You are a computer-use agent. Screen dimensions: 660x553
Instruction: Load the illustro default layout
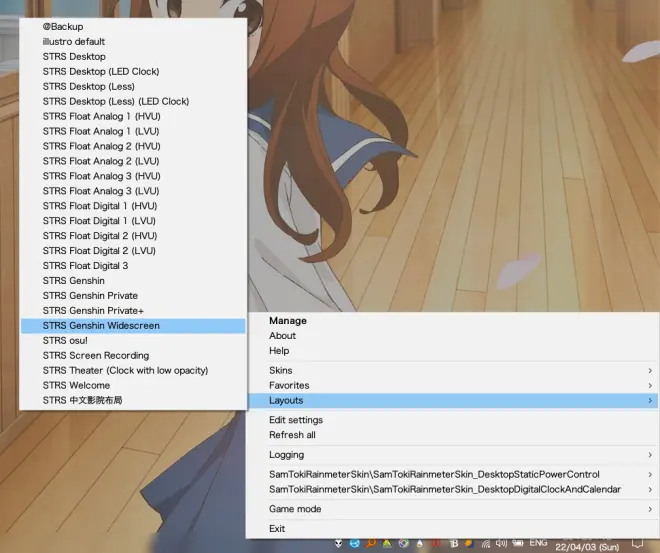(133, 42)
